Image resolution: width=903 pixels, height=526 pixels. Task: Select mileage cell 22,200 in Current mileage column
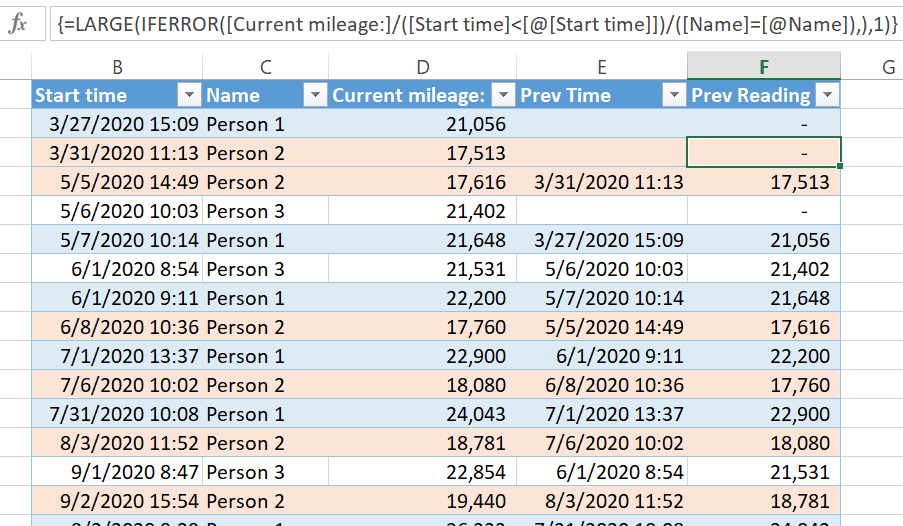click(423, 298)
